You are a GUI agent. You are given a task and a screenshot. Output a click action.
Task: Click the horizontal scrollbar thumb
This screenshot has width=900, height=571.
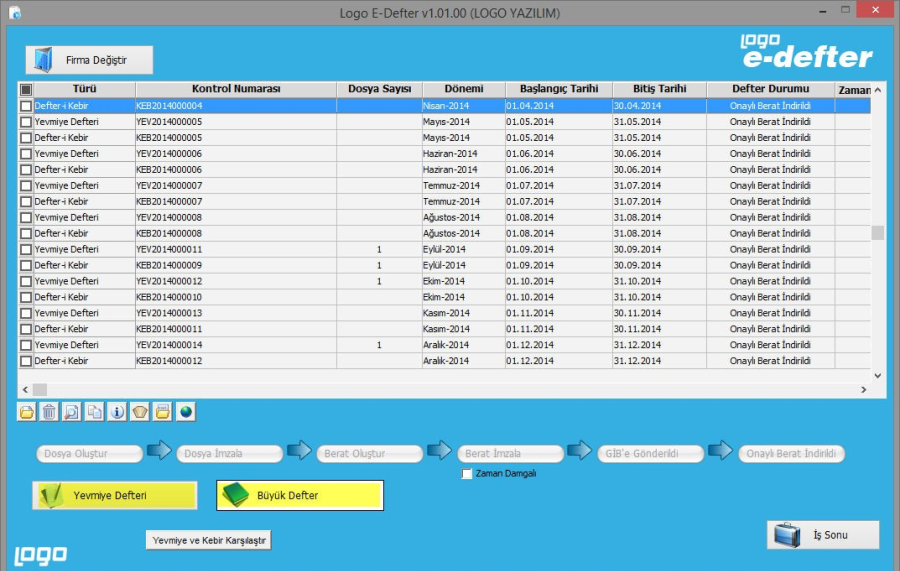[40, 390]
